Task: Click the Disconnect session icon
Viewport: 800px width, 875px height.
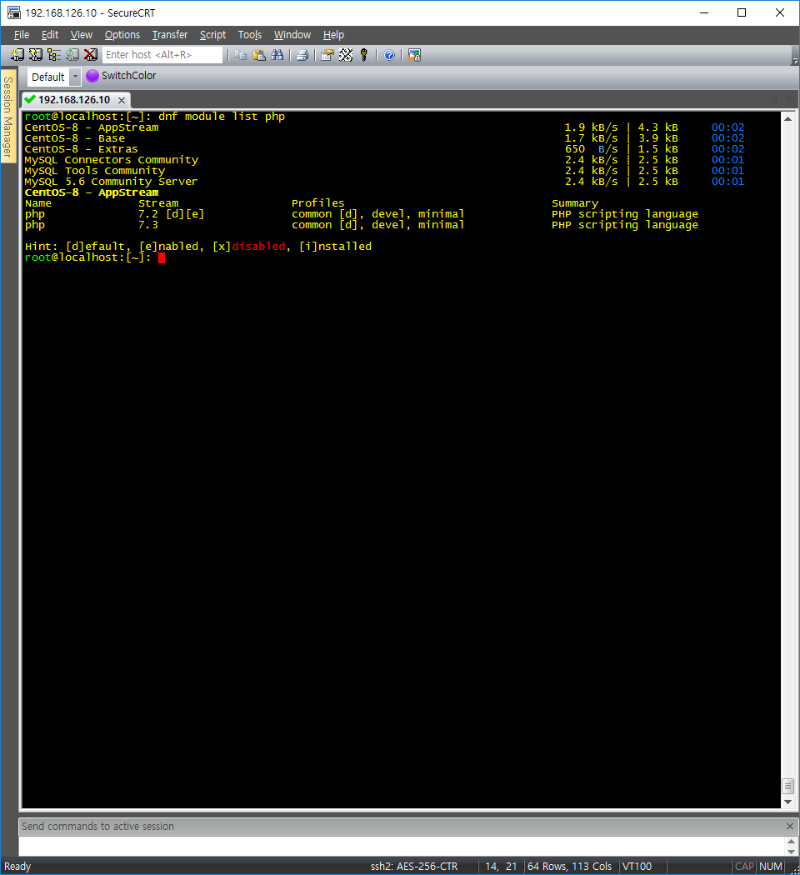Action: point(90,55)
